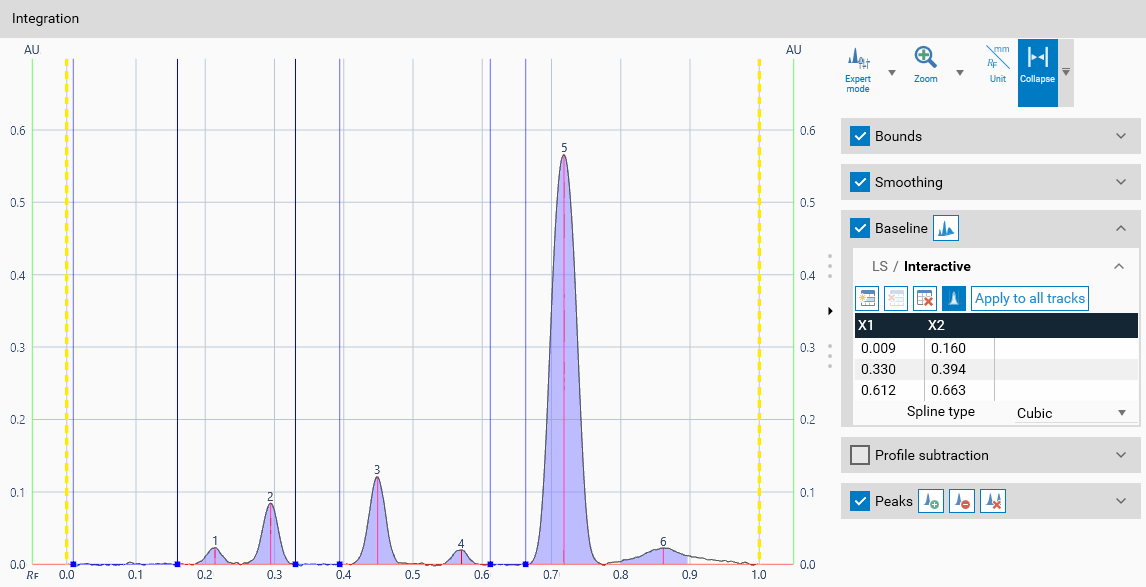Disable the Smoothing checkbox
The width and height of the screenshot is (1146, 587).
[860, 182]
